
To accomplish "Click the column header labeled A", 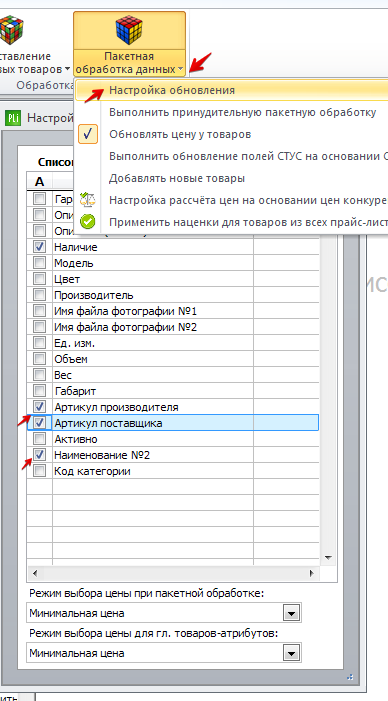I will [x=40, y=182].
